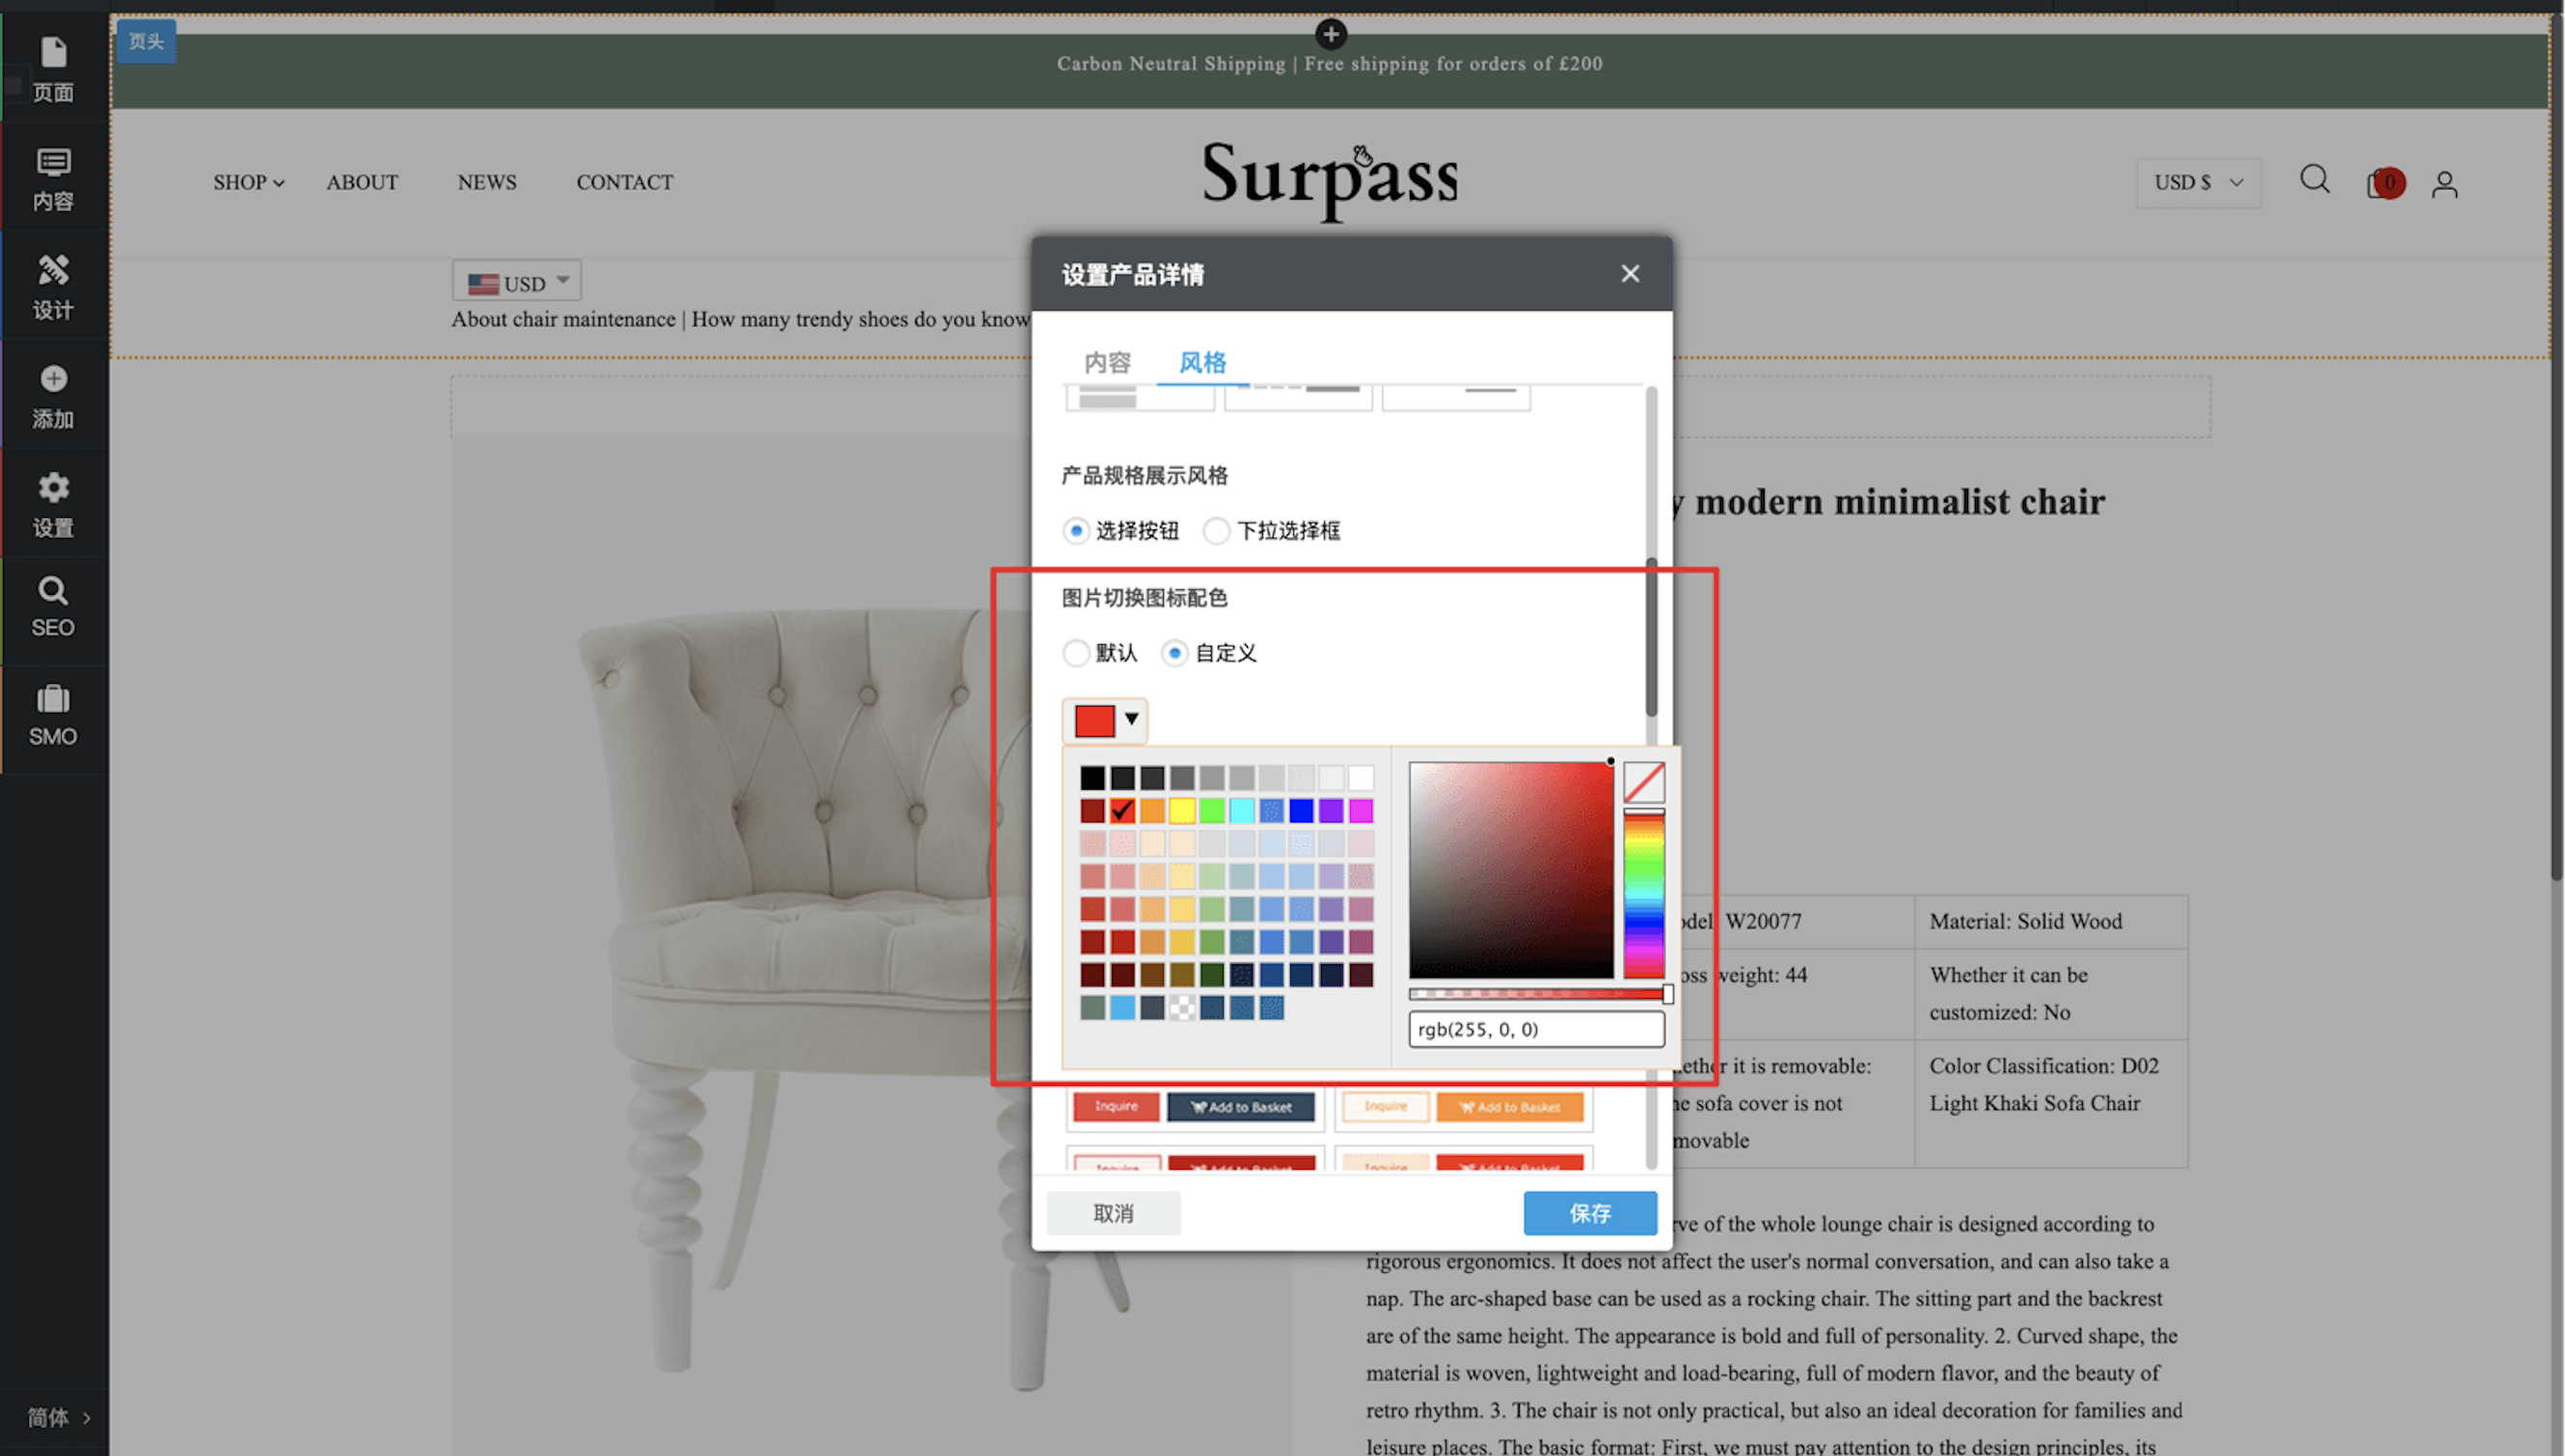
Task: Open the SEO magnifier sidebar icon
Action: 53,607
